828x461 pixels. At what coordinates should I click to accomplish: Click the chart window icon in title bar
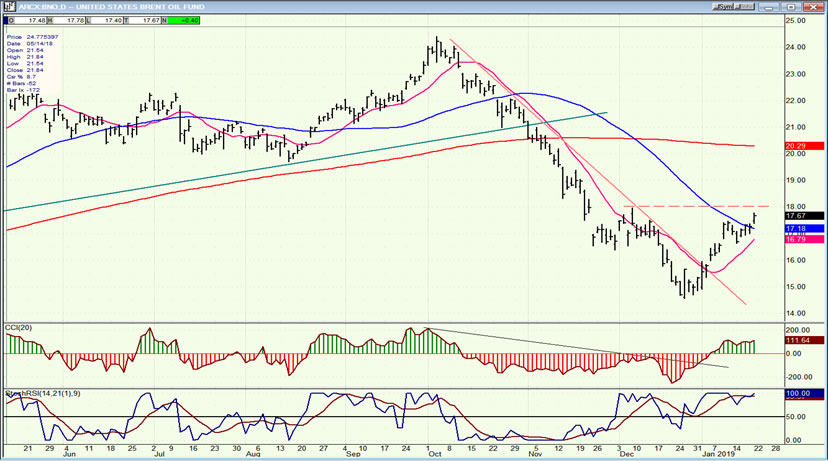(x=9, y=7)
